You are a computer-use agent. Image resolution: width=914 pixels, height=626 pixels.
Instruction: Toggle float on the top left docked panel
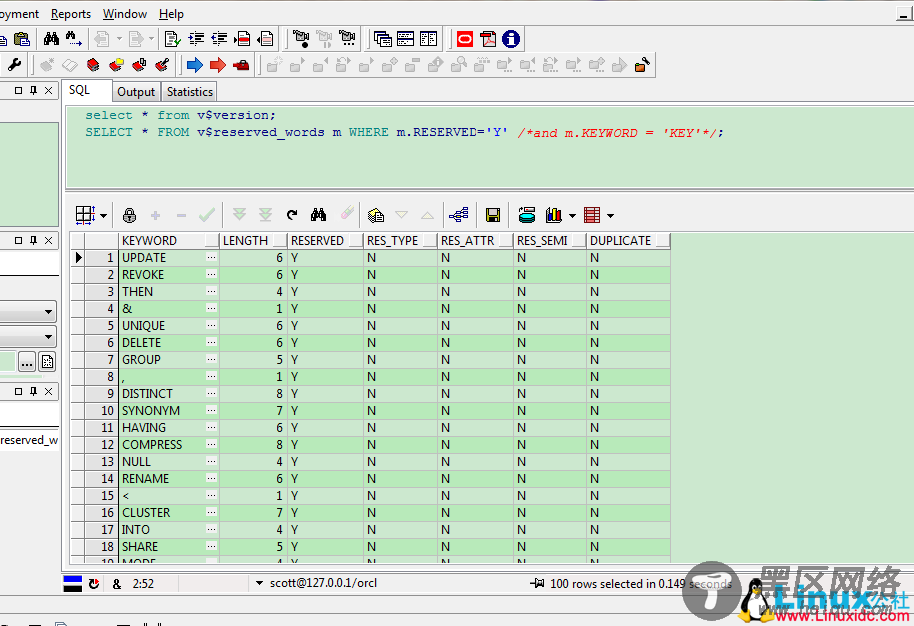coord(19,91)
